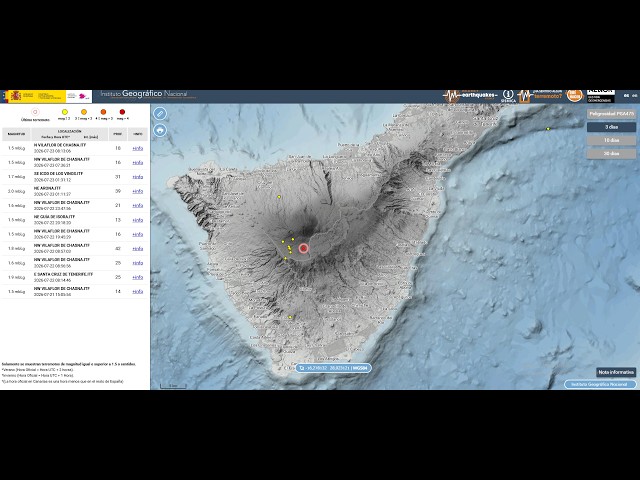Click the black-and-white logo in header
Screen dimensions: 640x480
(x=601, y=96)
